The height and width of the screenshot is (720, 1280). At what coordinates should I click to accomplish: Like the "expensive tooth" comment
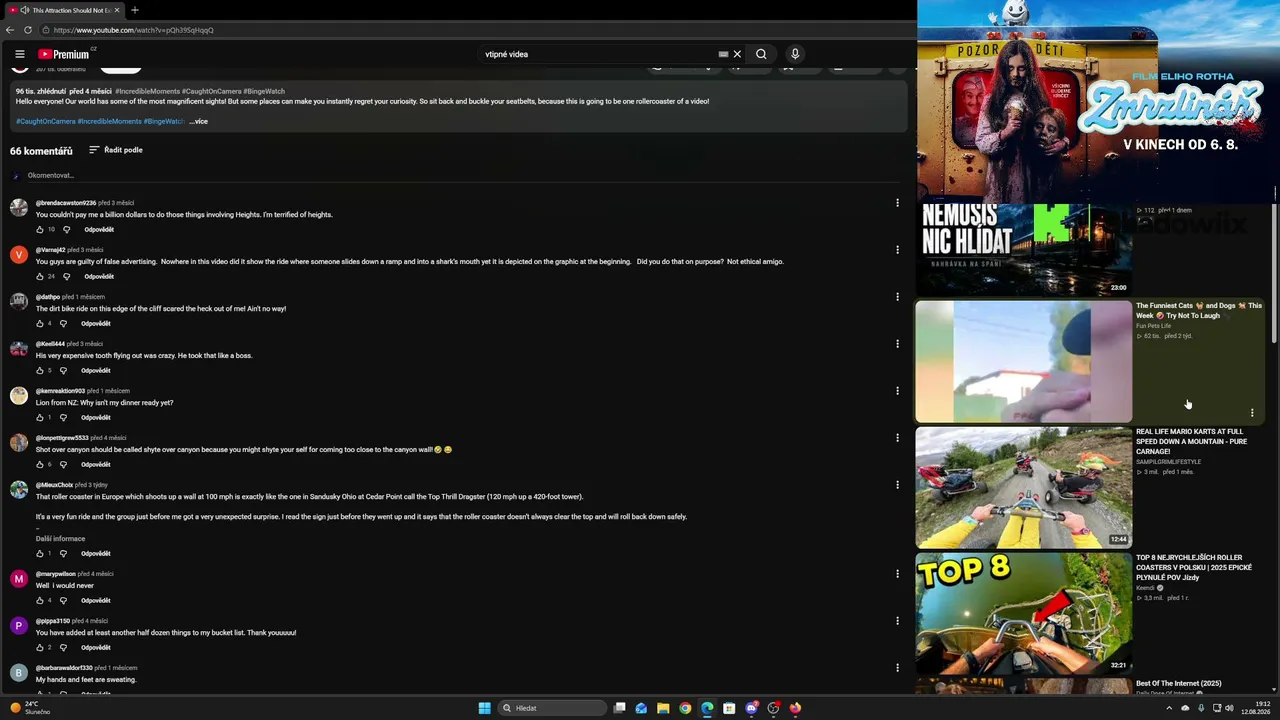[x=40, y=370]
